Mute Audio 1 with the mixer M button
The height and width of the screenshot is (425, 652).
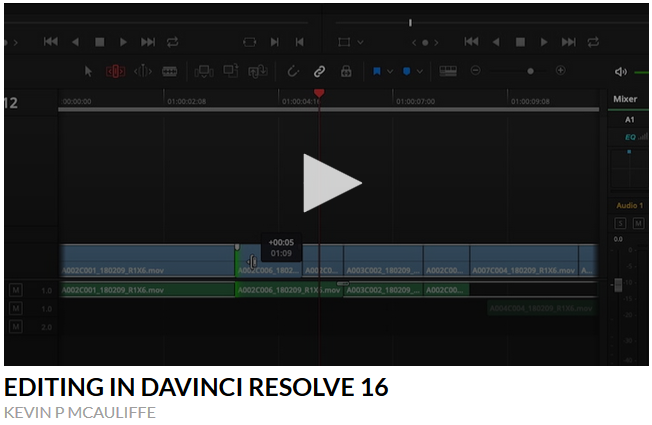(x=638, y=223)
